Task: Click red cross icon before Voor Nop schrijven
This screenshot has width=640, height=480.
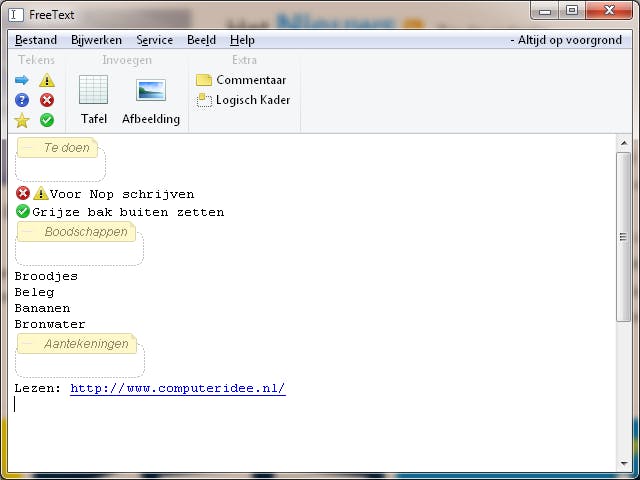Action: click(x=23, y=193)
